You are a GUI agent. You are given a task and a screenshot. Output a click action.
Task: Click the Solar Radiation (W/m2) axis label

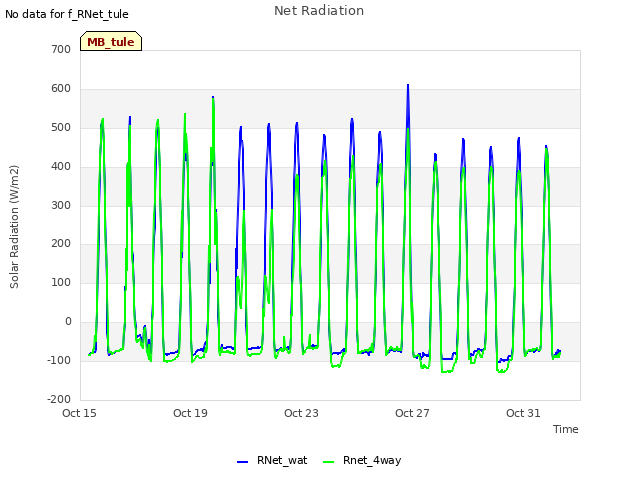tap(14, 227)
